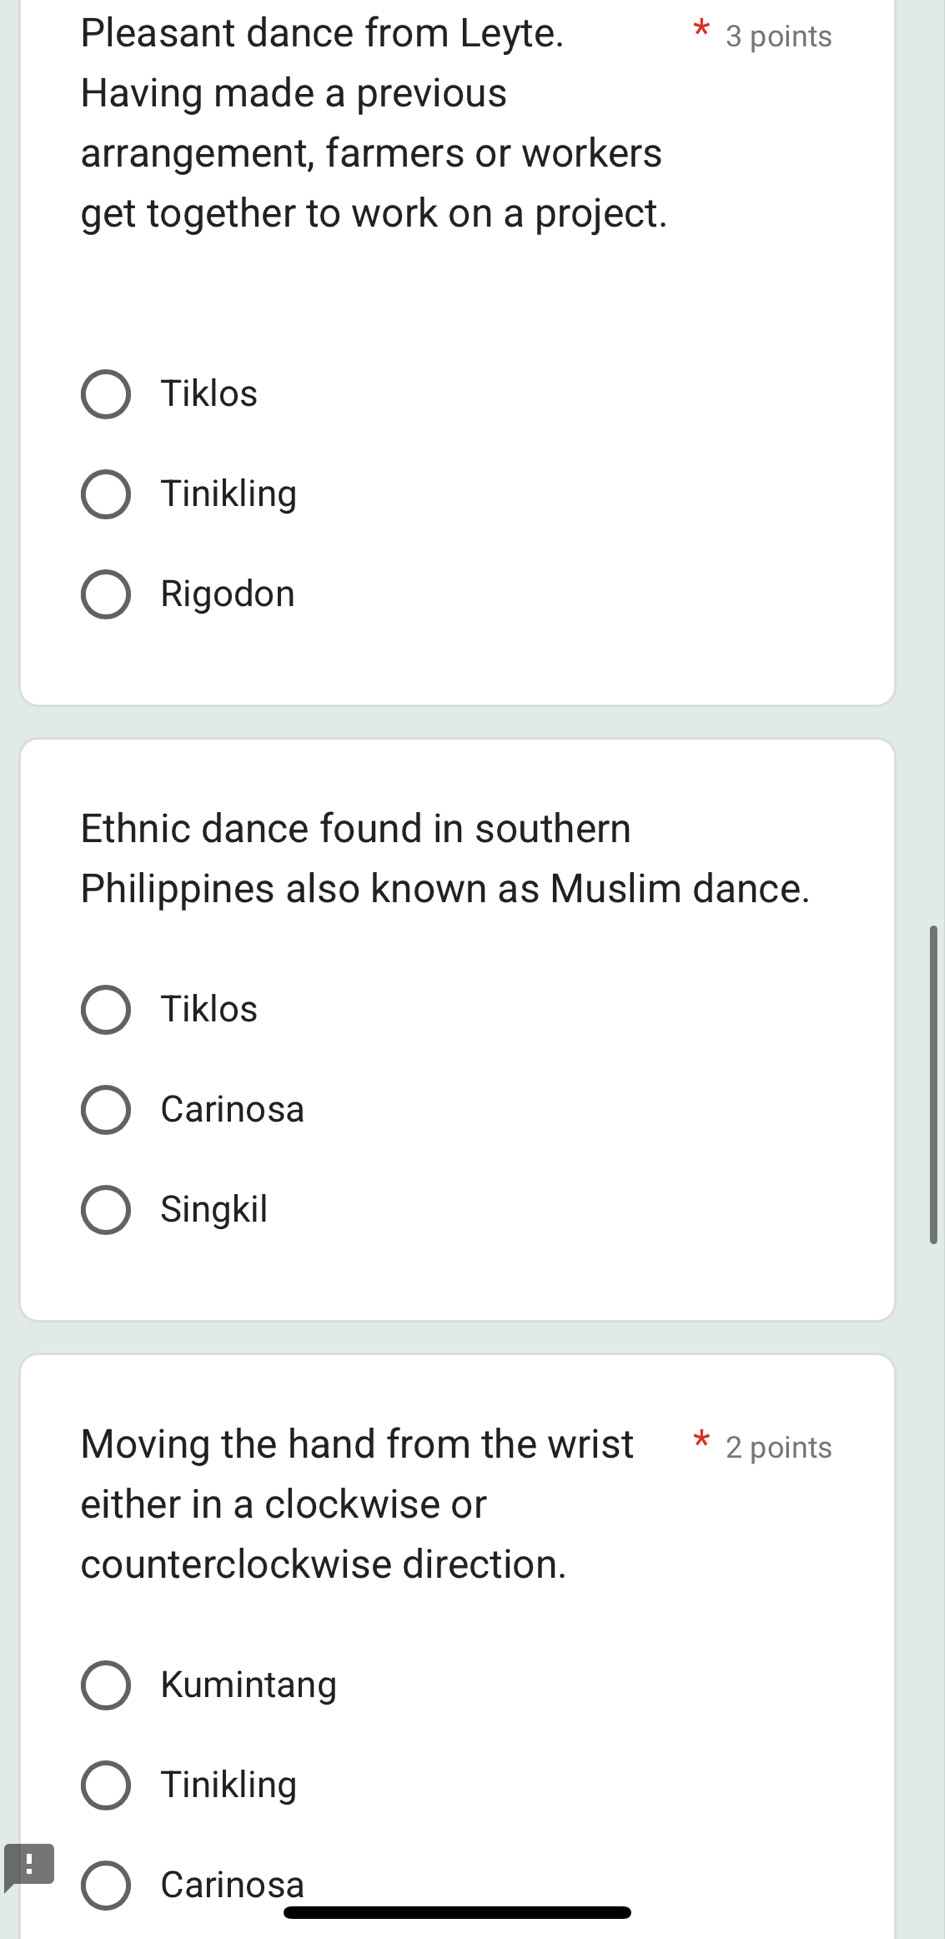Pick Carinosa for the wrist movement question
This screenshot has width=945, height=1939.
click(105, 1885)
